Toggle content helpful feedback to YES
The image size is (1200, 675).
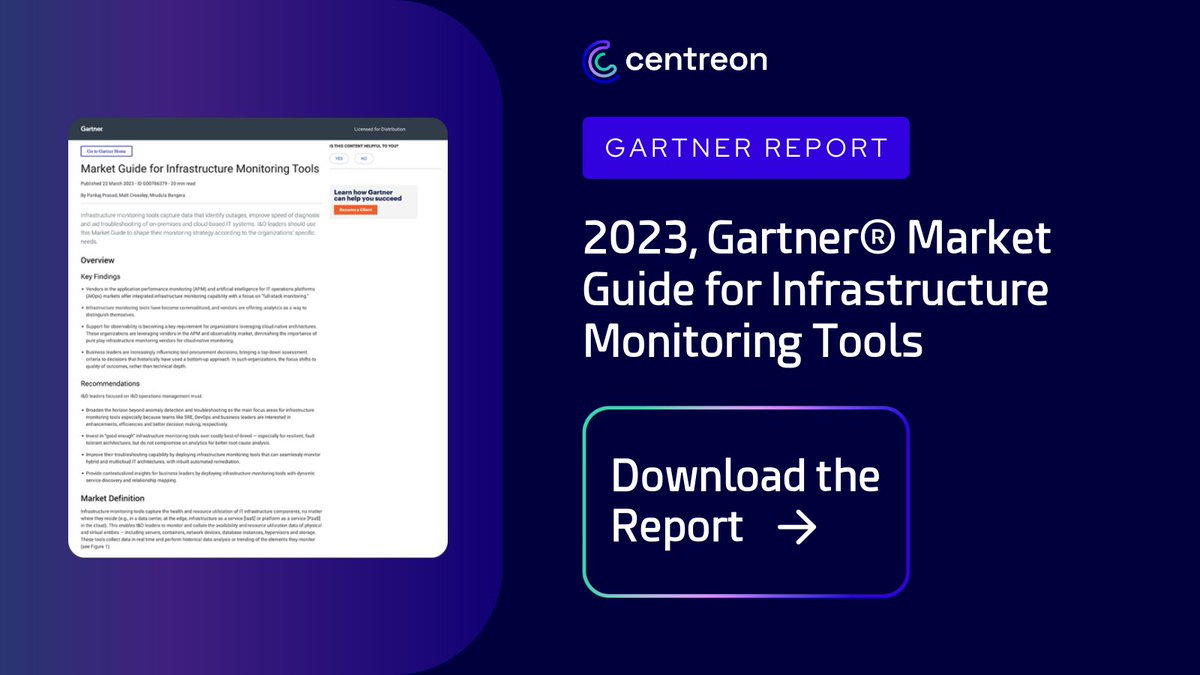(x=339, y=158)
